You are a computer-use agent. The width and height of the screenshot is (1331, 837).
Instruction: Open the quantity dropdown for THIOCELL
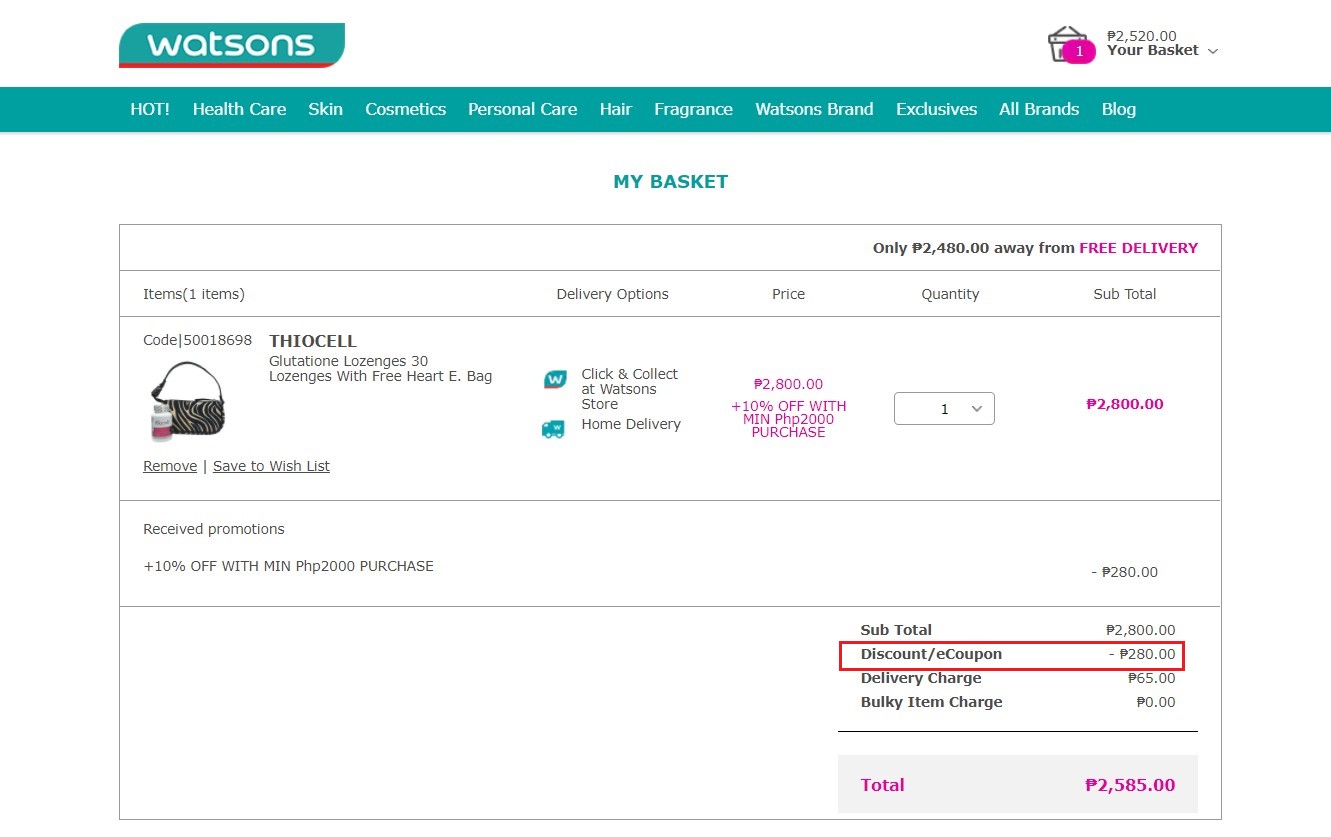pos(943,408)
